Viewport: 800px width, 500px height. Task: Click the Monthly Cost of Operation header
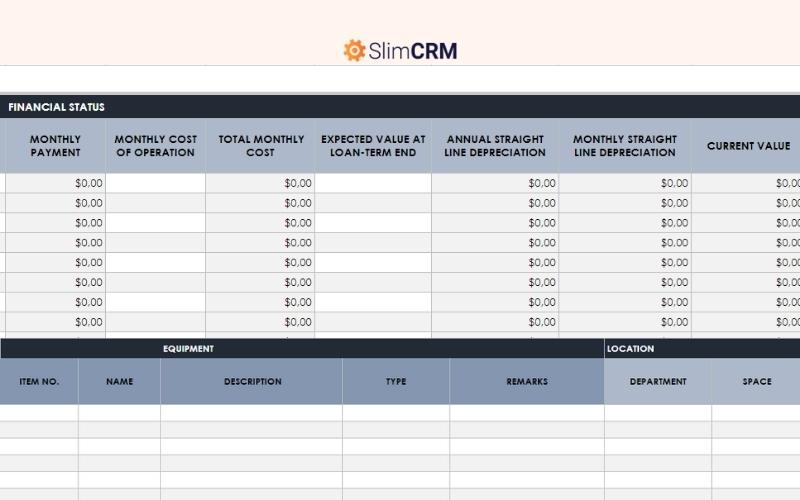pos(155,146)
